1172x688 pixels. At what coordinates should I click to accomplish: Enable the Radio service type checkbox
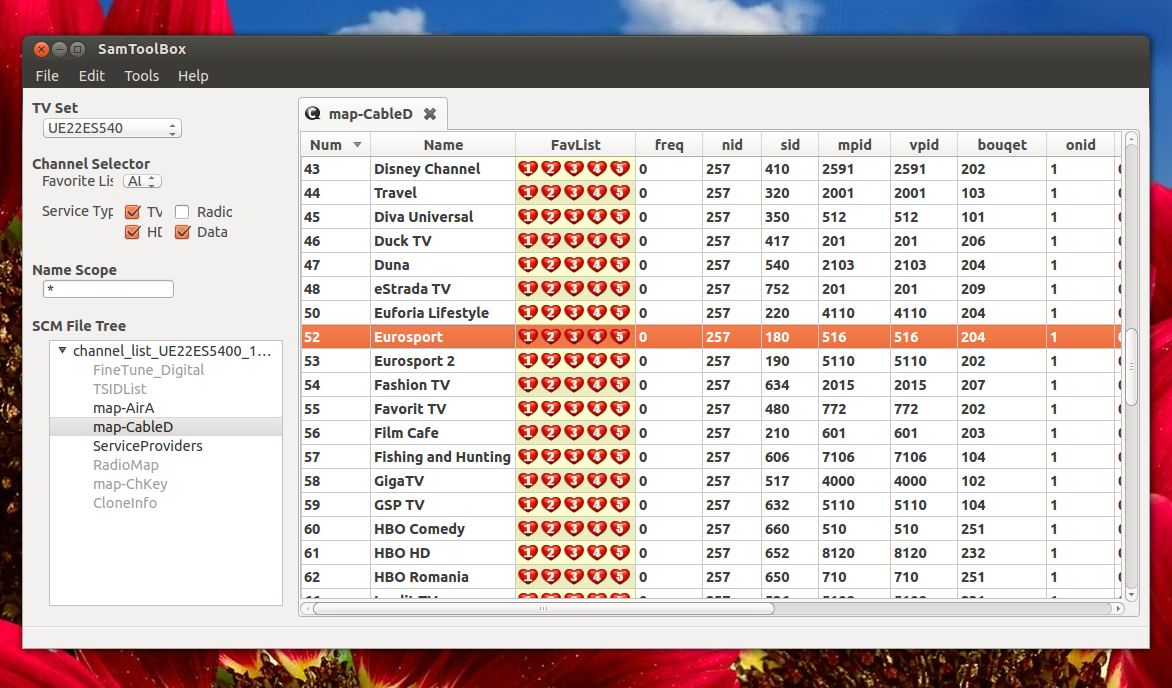tap(180, 212)
